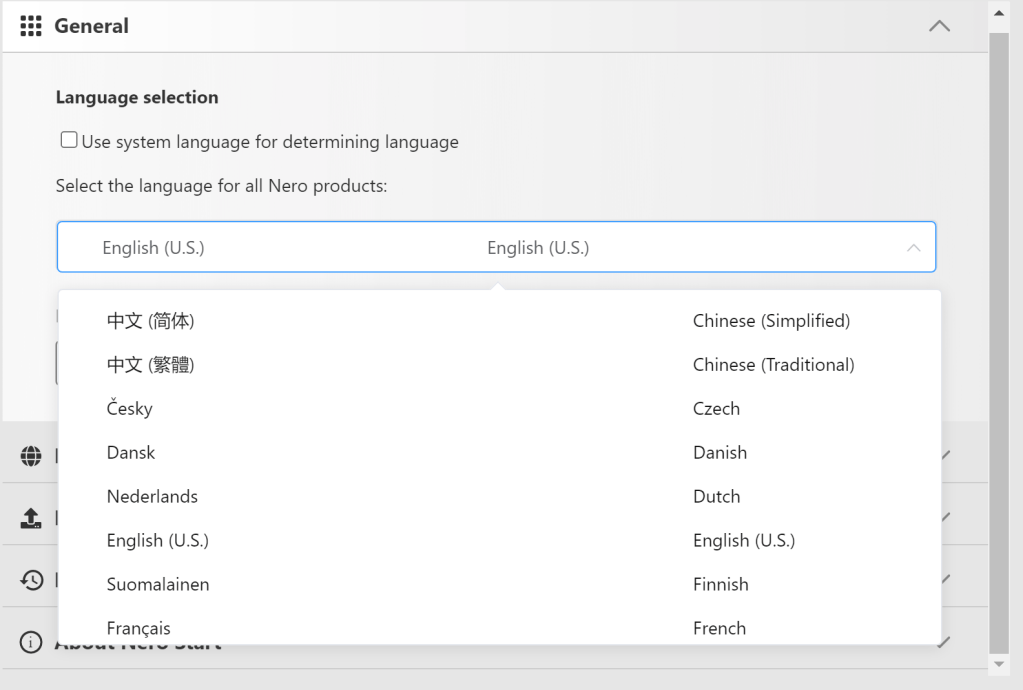Image resolution: width=1023 pixels, height=690 pixels.
Task: Close the language dropdown via its chevron
Action: point(913,248)
